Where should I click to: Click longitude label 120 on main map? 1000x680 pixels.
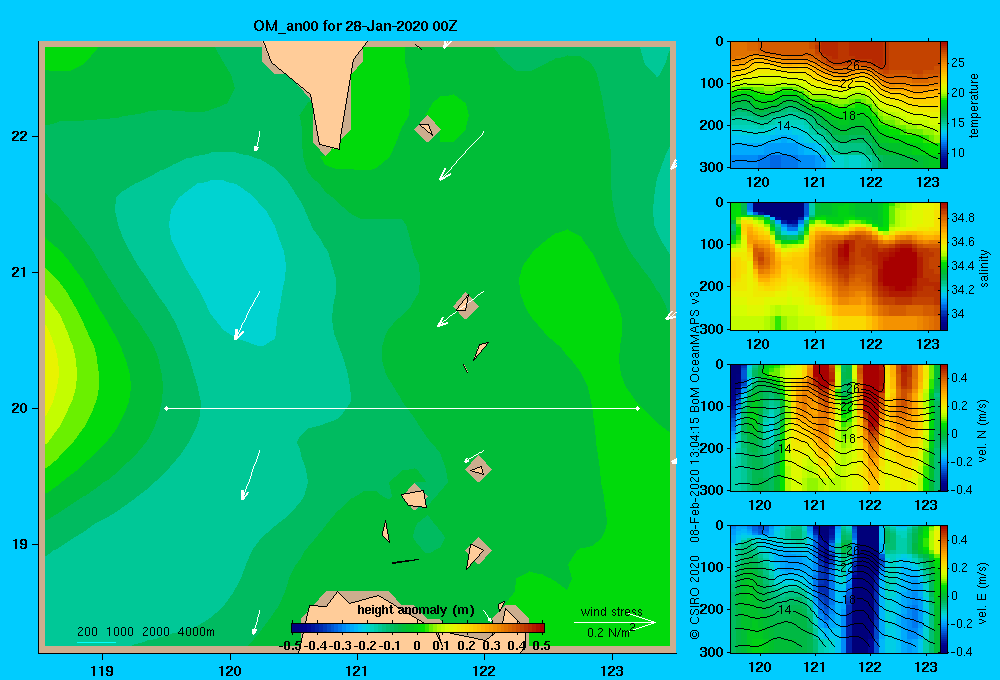point(230,670)
